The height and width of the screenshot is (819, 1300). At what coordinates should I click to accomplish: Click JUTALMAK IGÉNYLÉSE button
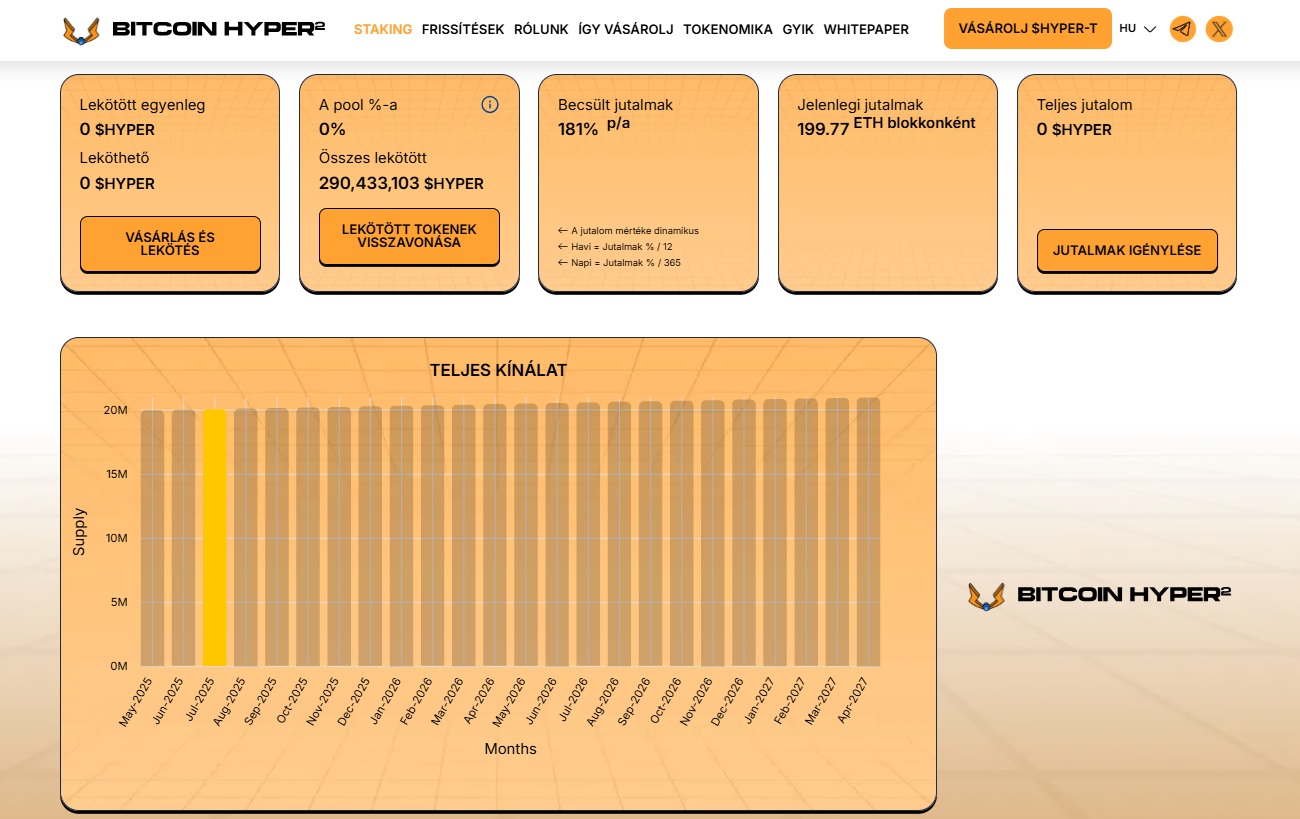click(x=1127, y=250)
